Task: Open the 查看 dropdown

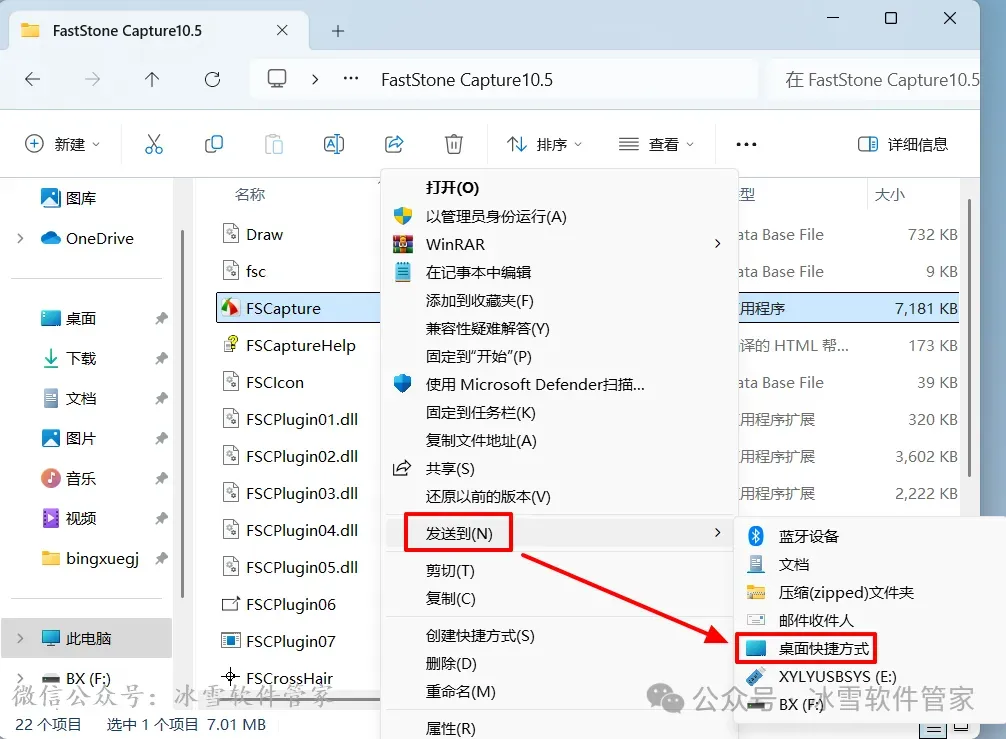Action: (x=656, y=144)
